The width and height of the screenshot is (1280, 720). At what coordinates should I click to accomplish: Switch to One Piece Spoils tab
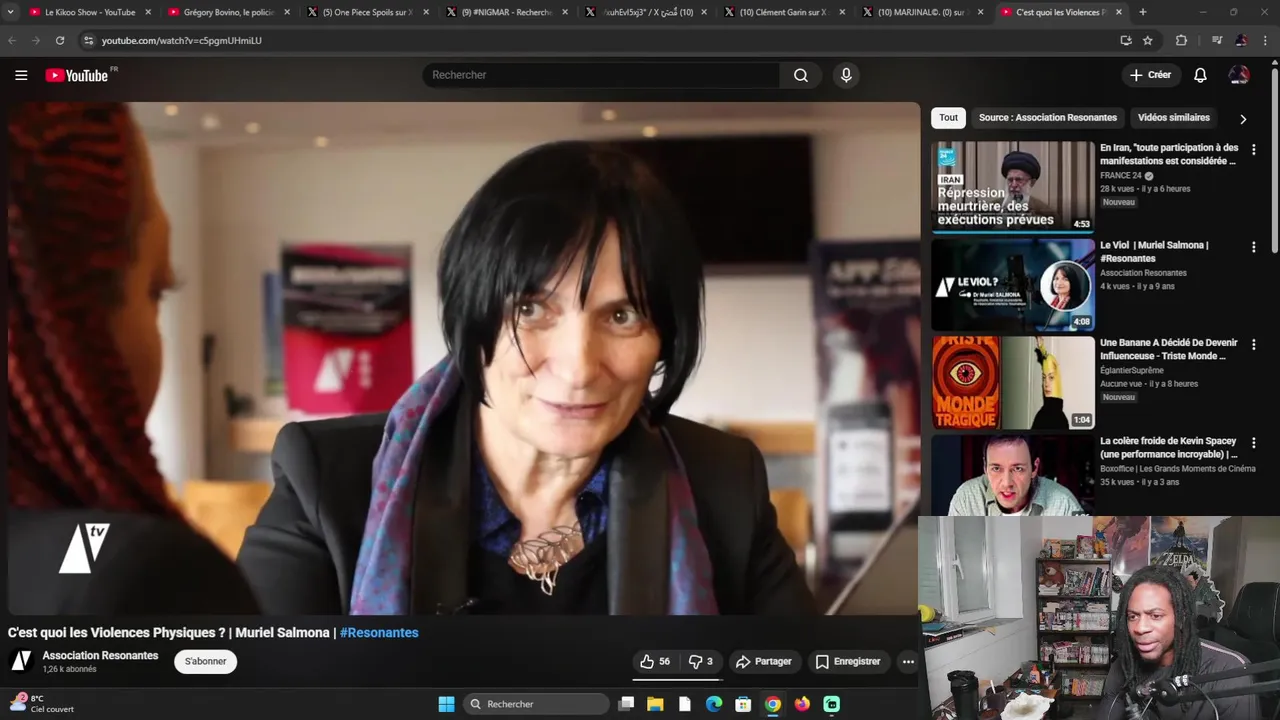pyautogui.click(x=367, y=12)
